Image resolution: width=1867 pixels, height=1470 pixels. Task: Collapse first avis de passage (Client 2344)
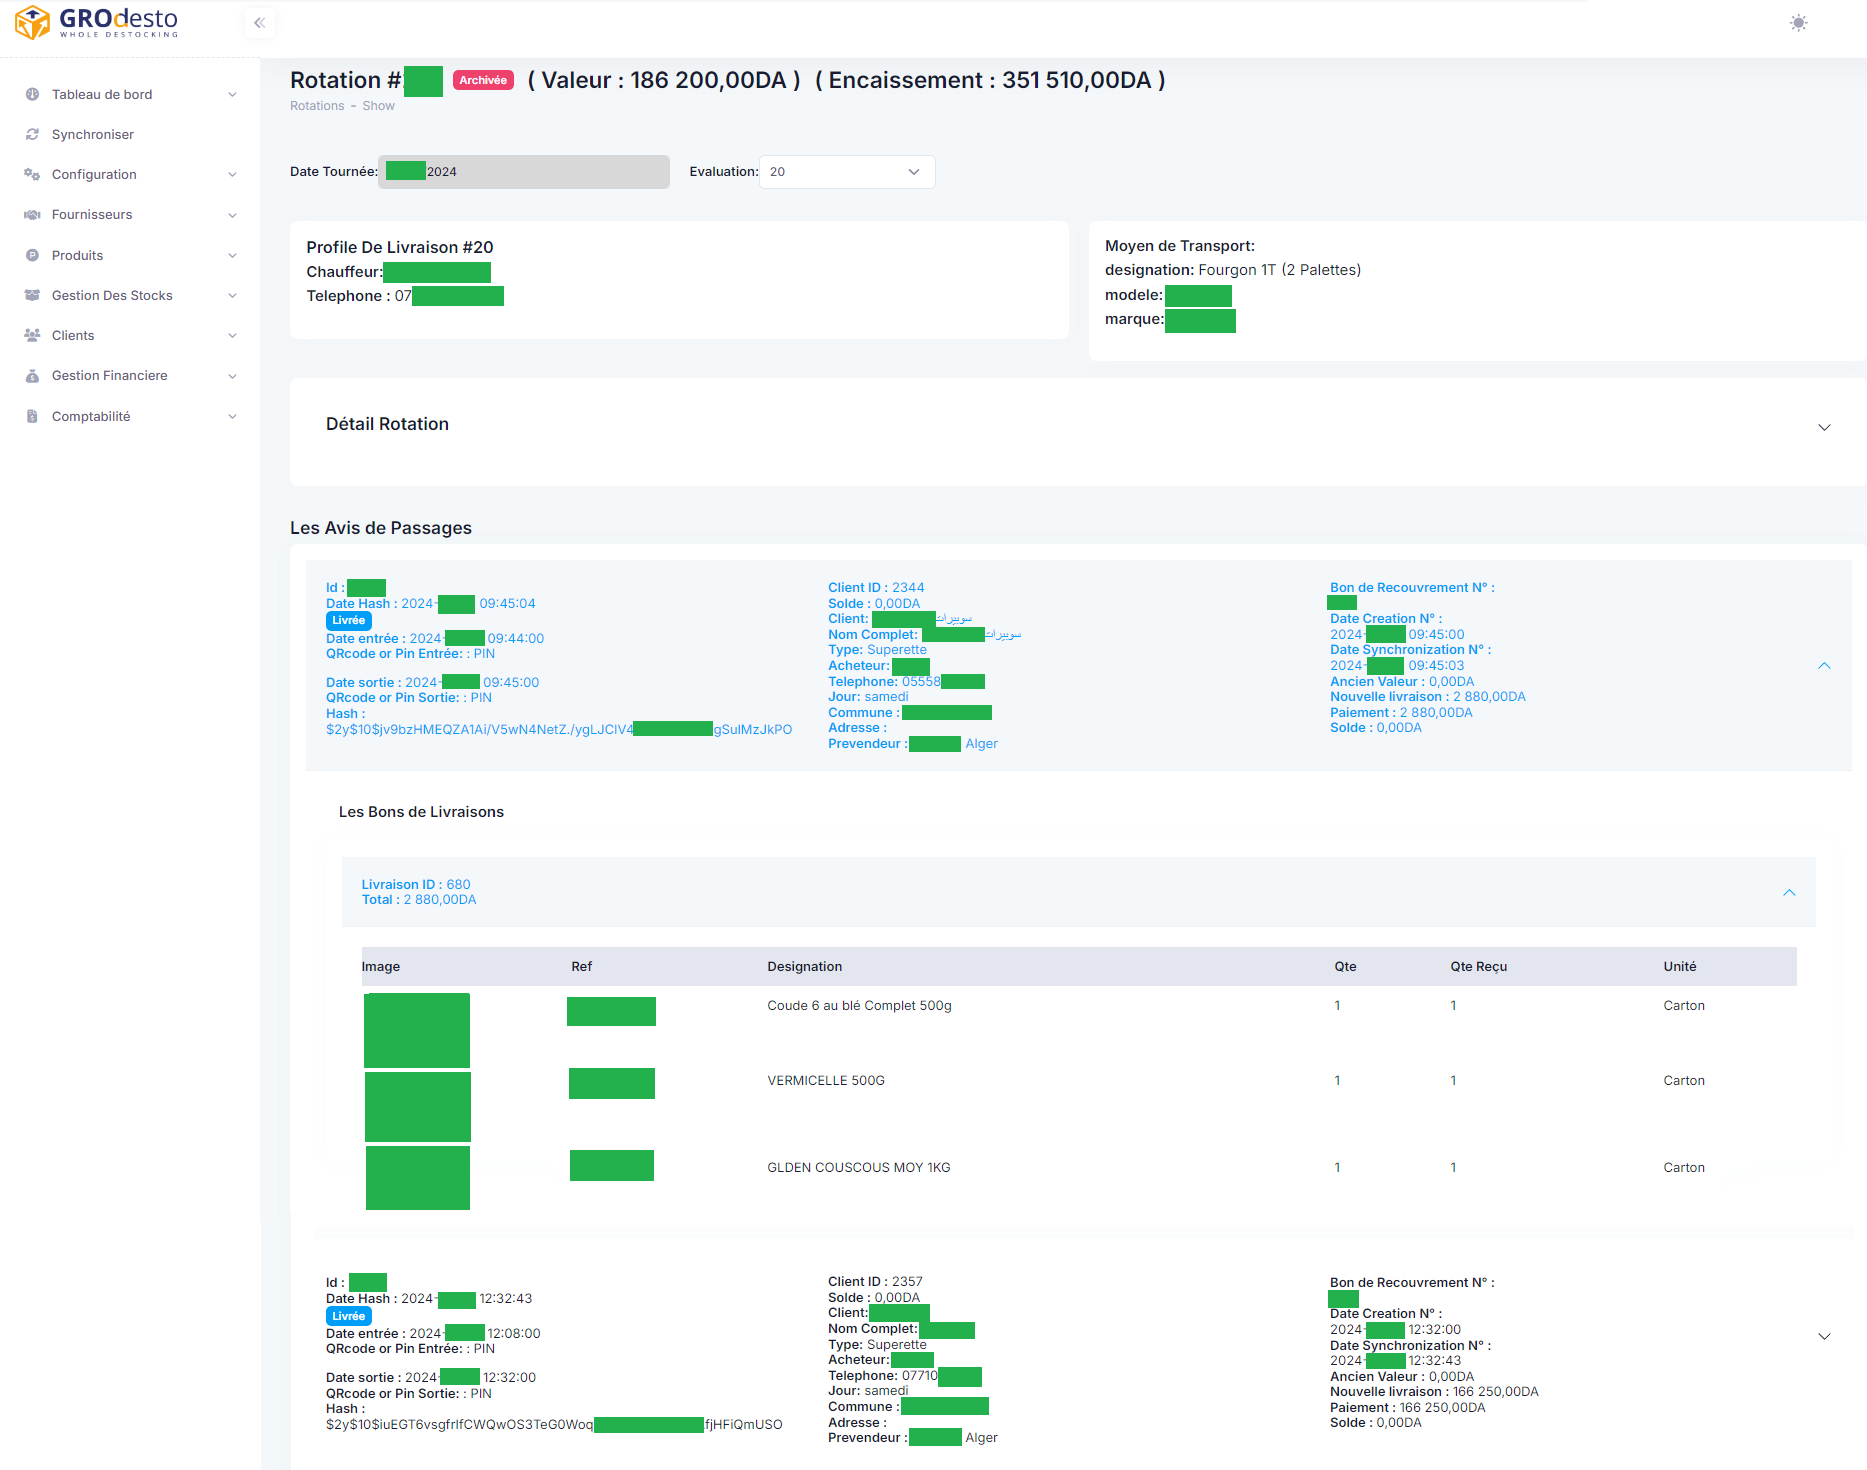[x=1824, y=666]
